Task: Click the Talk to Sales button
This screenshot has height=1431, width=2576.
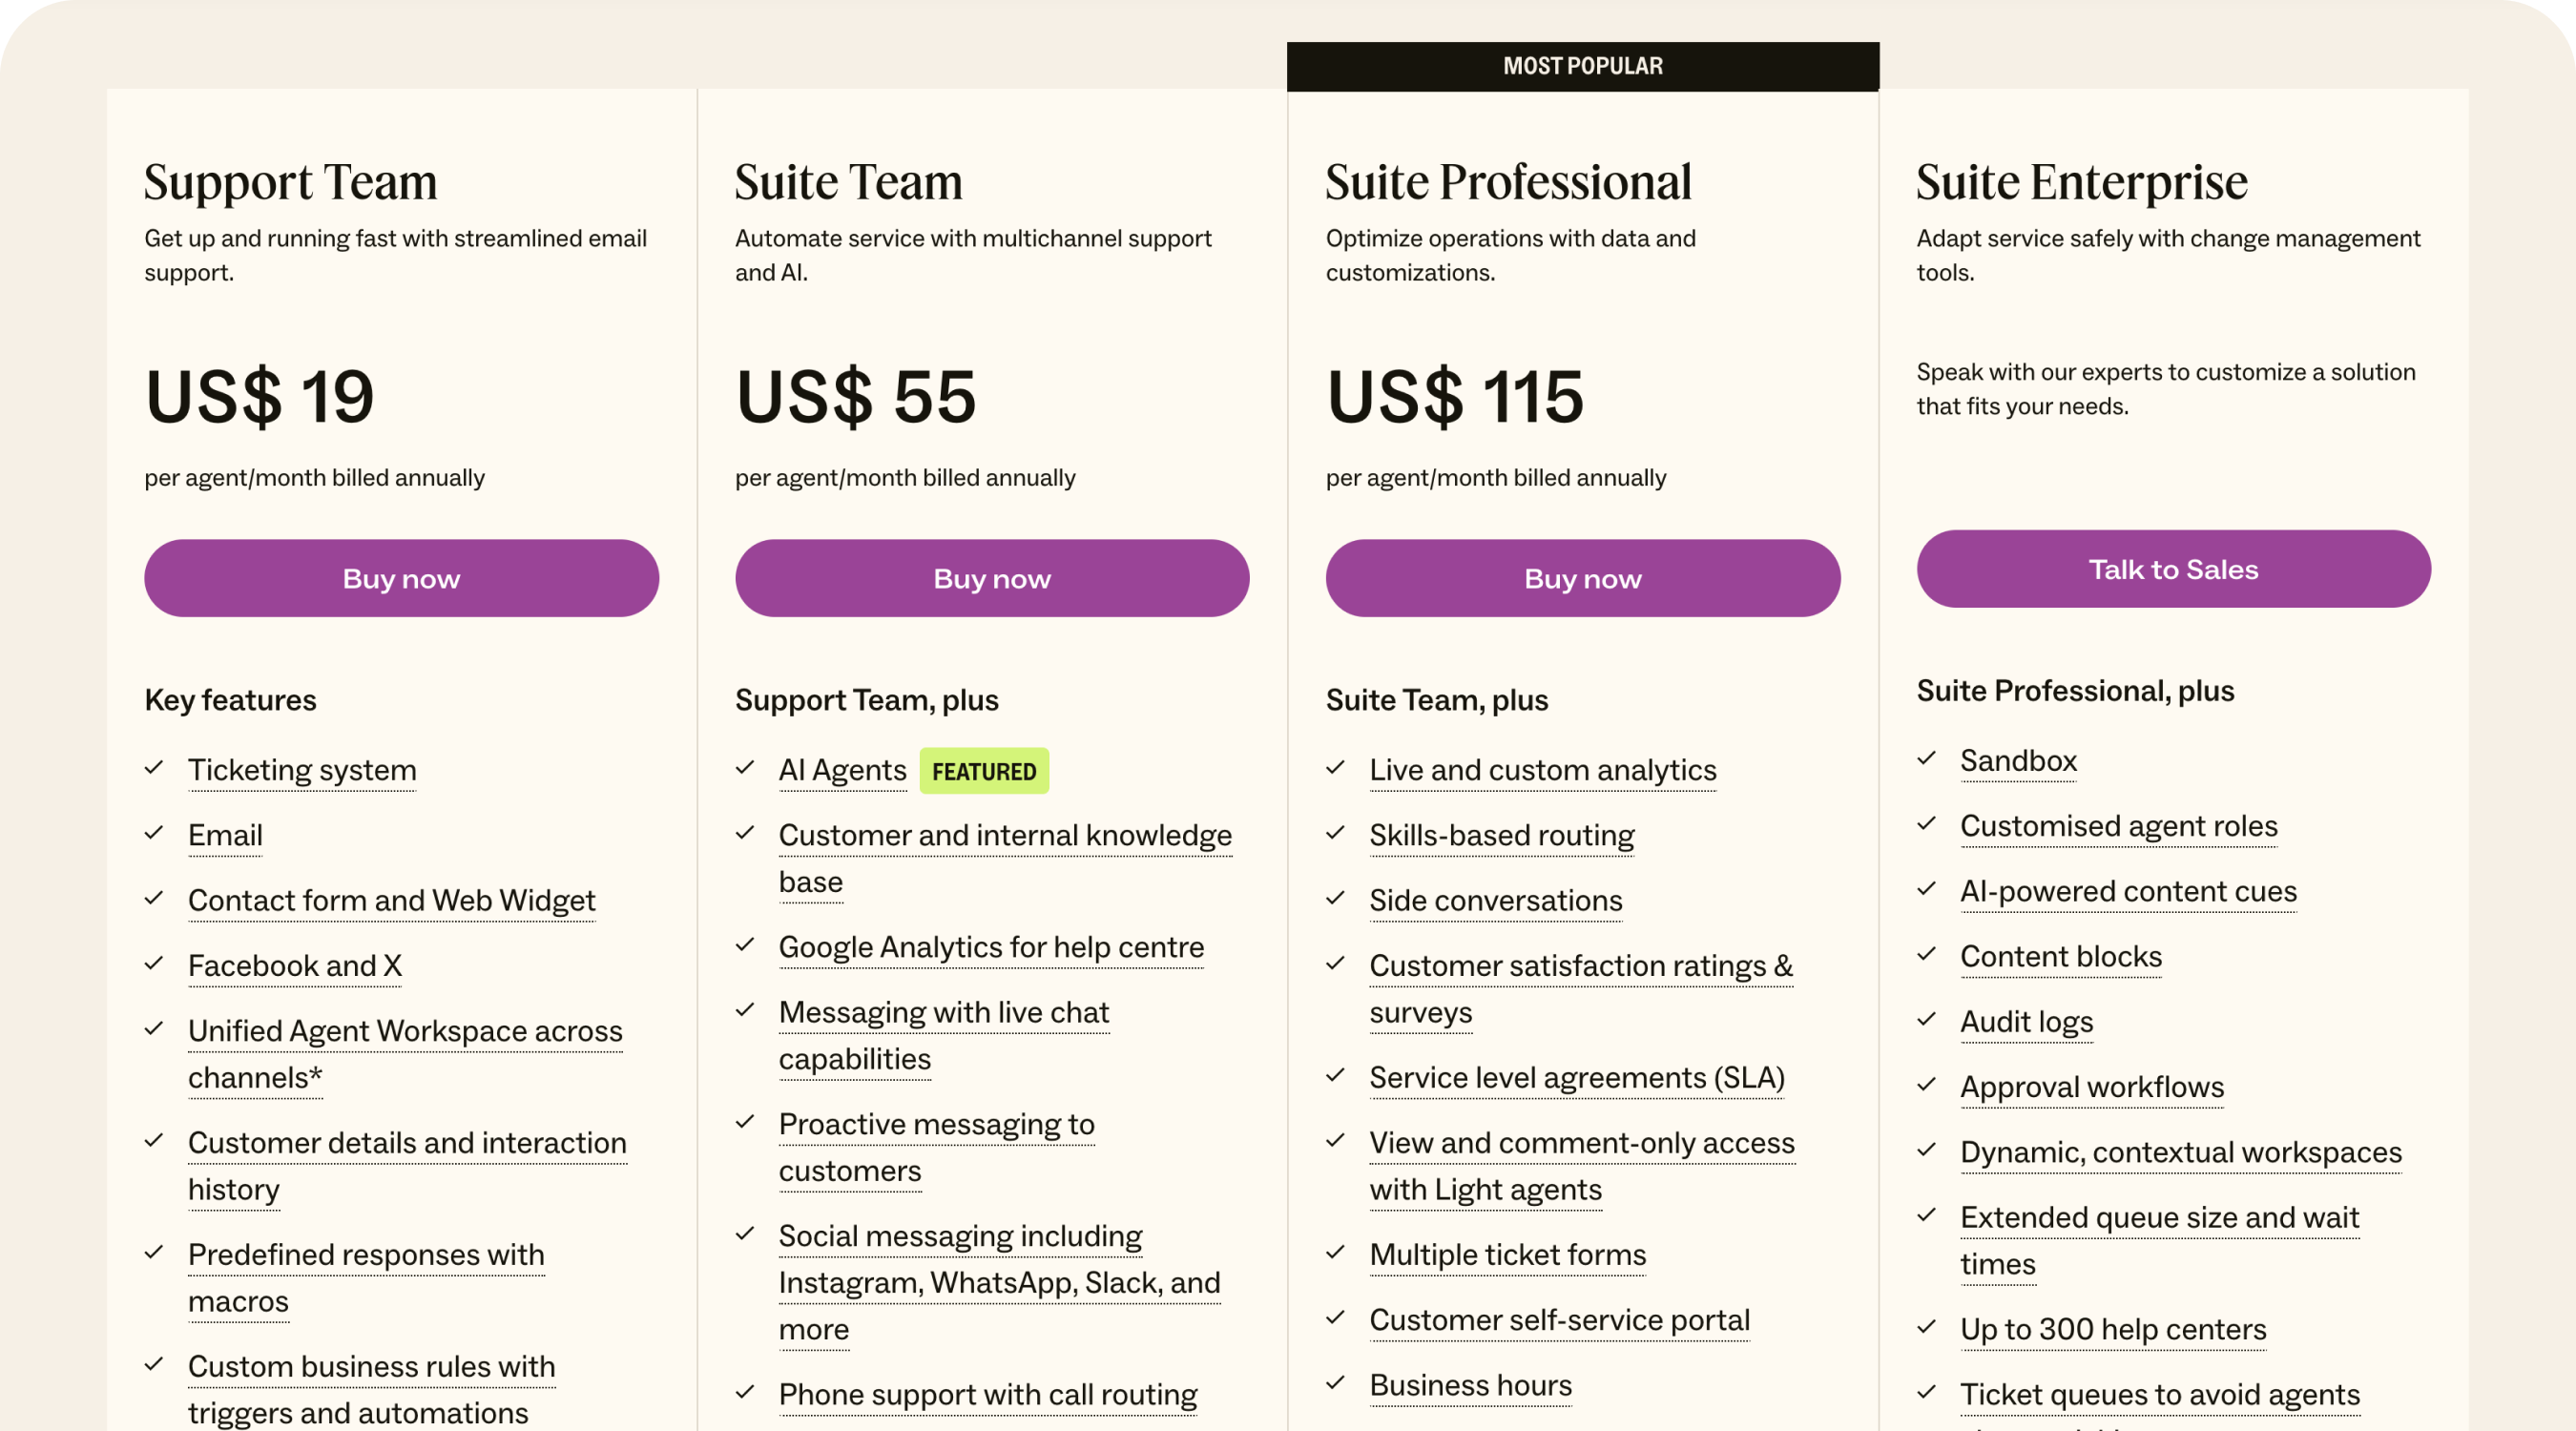Action: [2173, 569]
